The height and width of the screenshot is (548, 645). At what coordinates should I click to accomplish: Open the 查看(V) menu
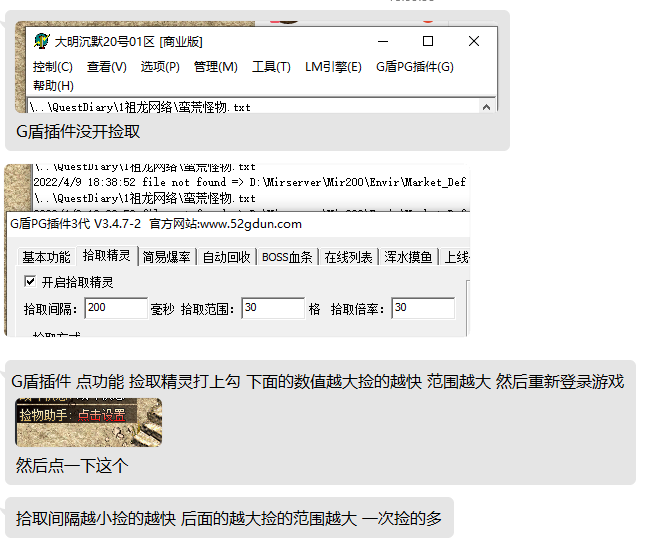click(107, 67)
